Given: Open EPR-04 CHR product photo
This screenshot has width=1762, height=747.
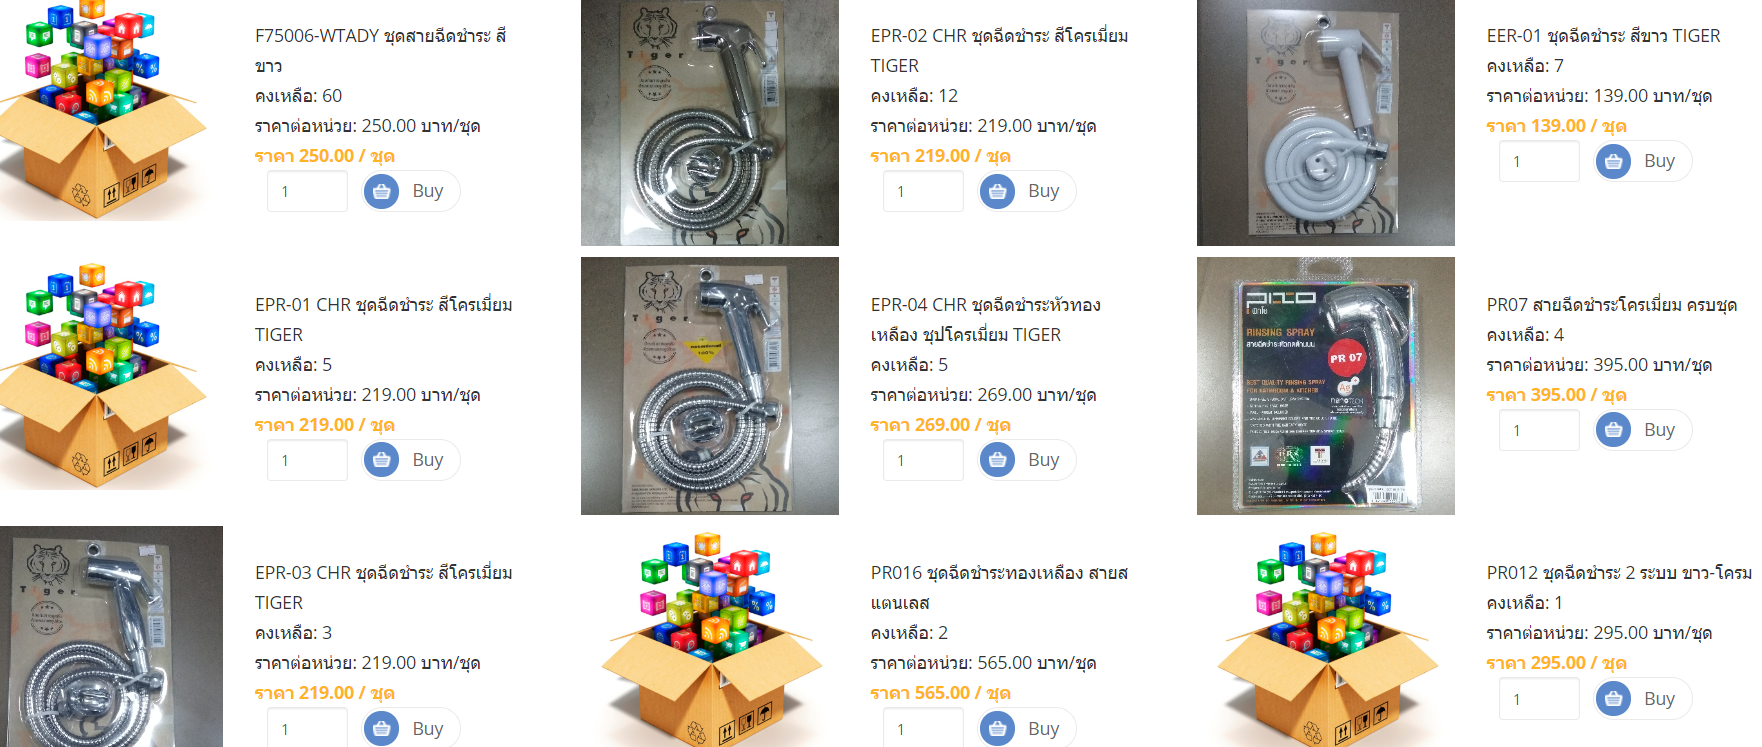Looking at the screenshot, I should [710, 386].
